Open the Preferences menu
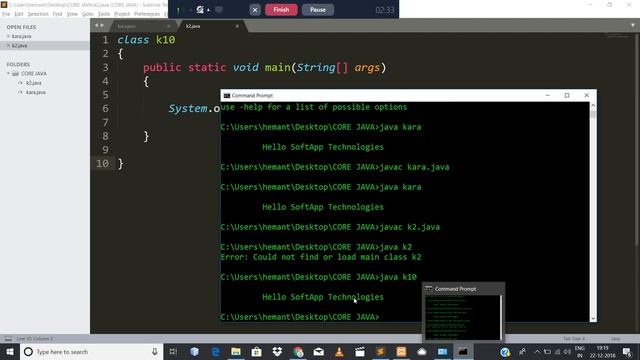The width and height of the screenshot is (640, 360). tap(147, 14)
